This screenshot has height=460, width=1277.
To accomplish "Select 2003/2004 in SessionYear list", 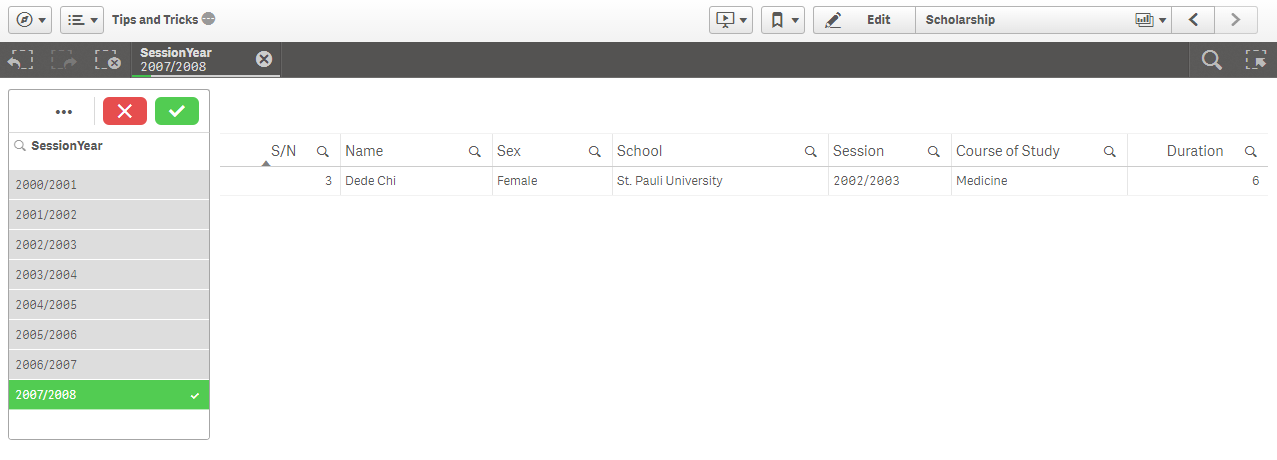I will 109,275.
